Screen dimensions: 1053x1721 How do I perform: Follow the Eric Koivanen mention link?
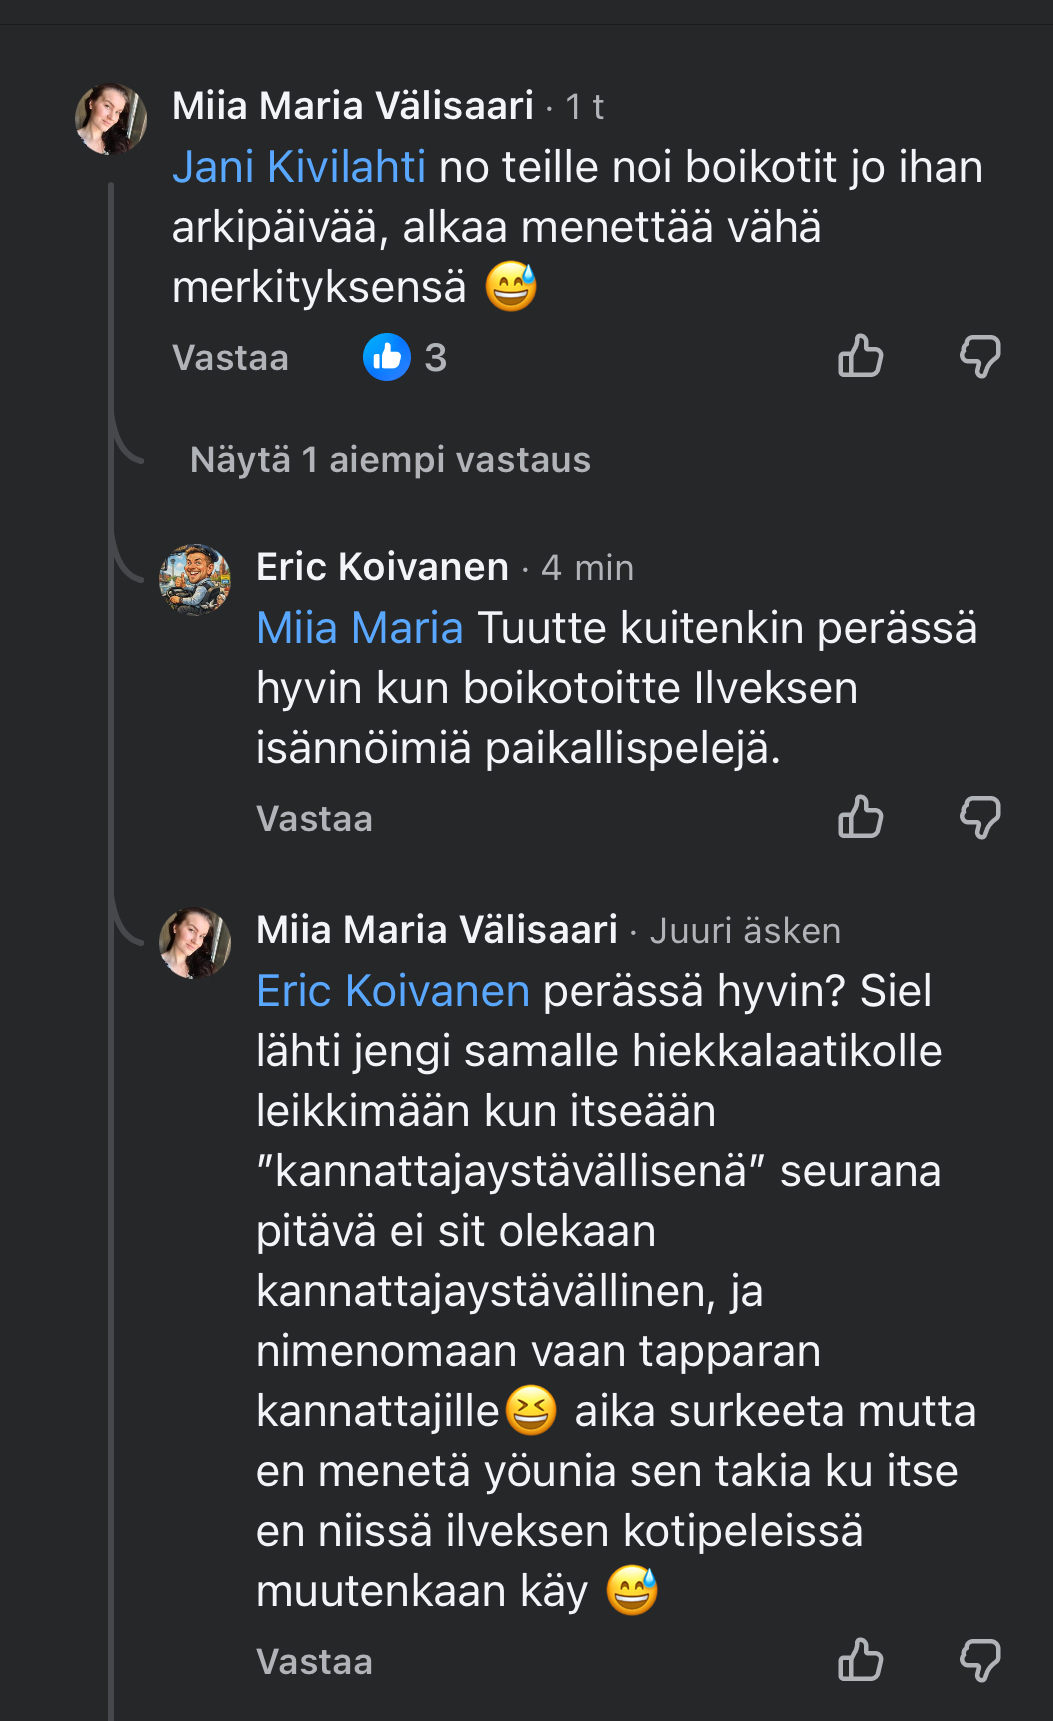click(x=393, y=991)
